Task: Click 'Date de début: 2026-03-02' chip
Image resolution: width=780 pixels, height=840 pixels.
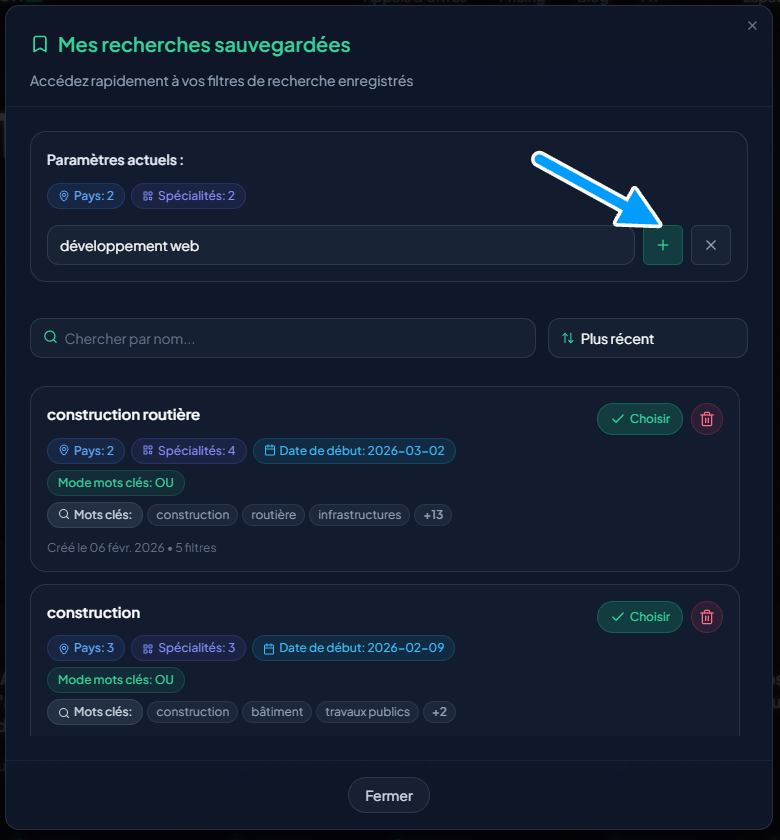Action: click(354, 451)
